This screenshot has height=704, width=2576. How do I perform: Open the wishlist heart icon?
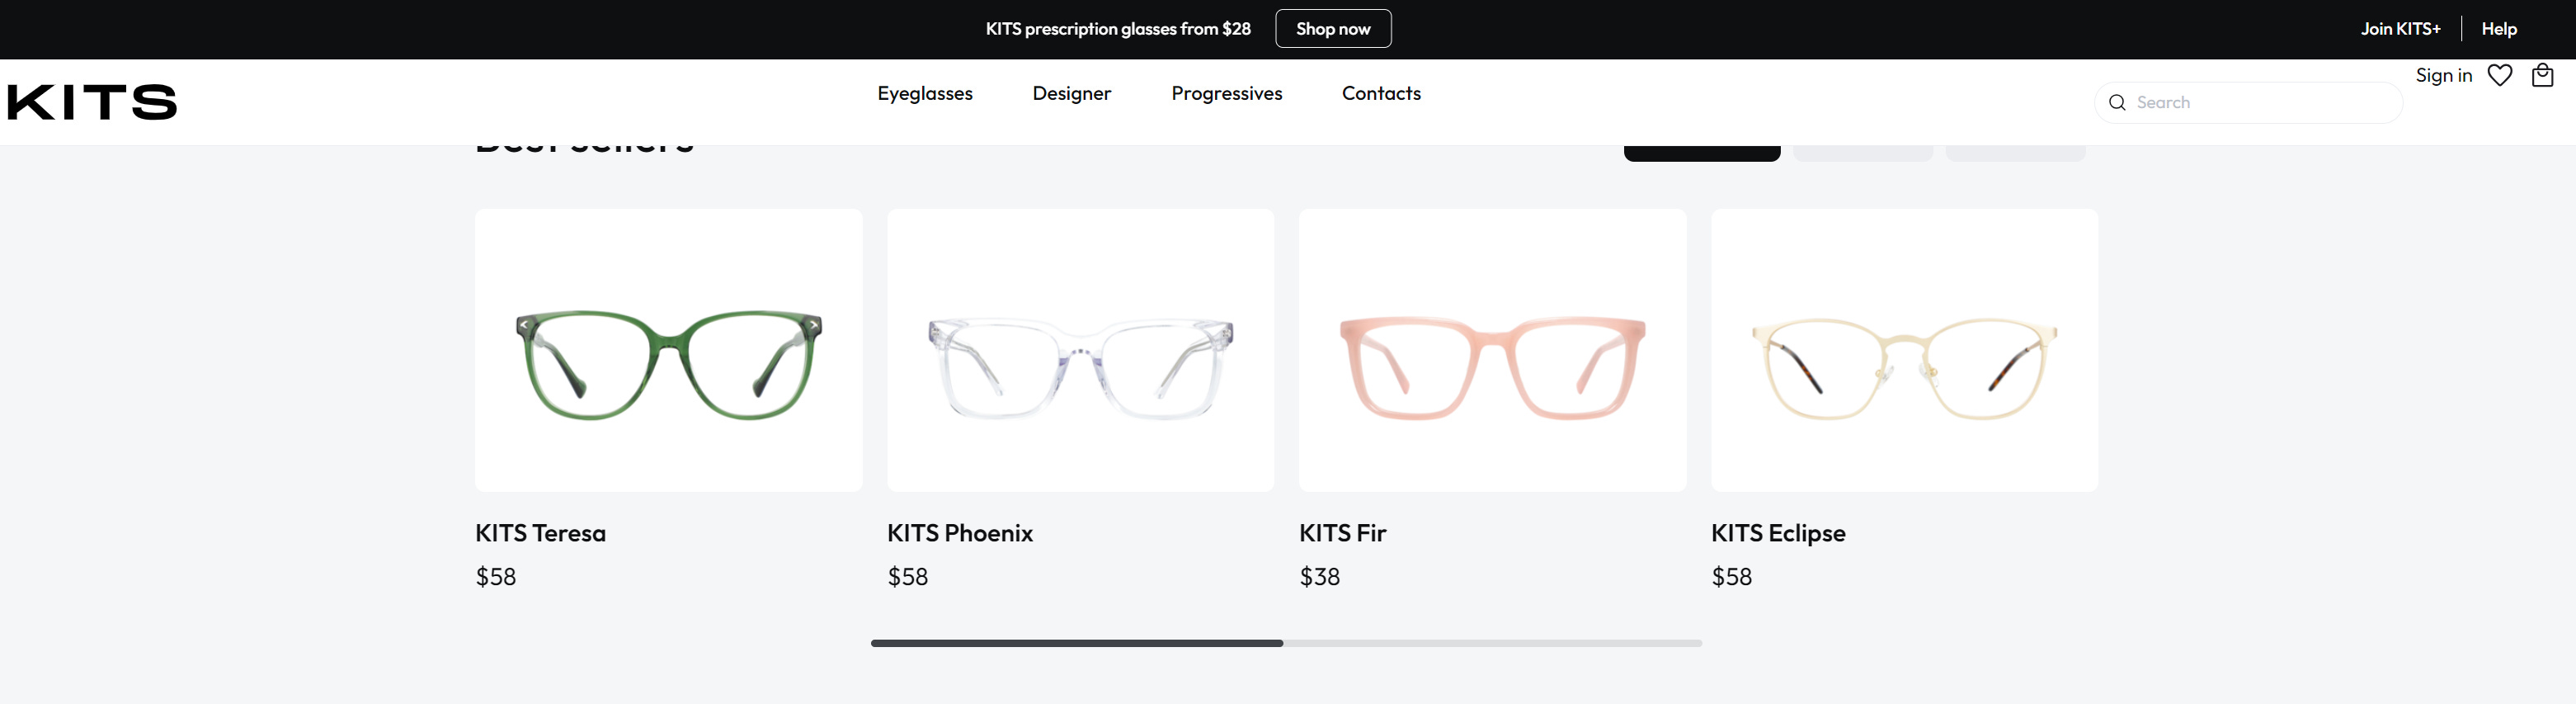point(2499,75)
